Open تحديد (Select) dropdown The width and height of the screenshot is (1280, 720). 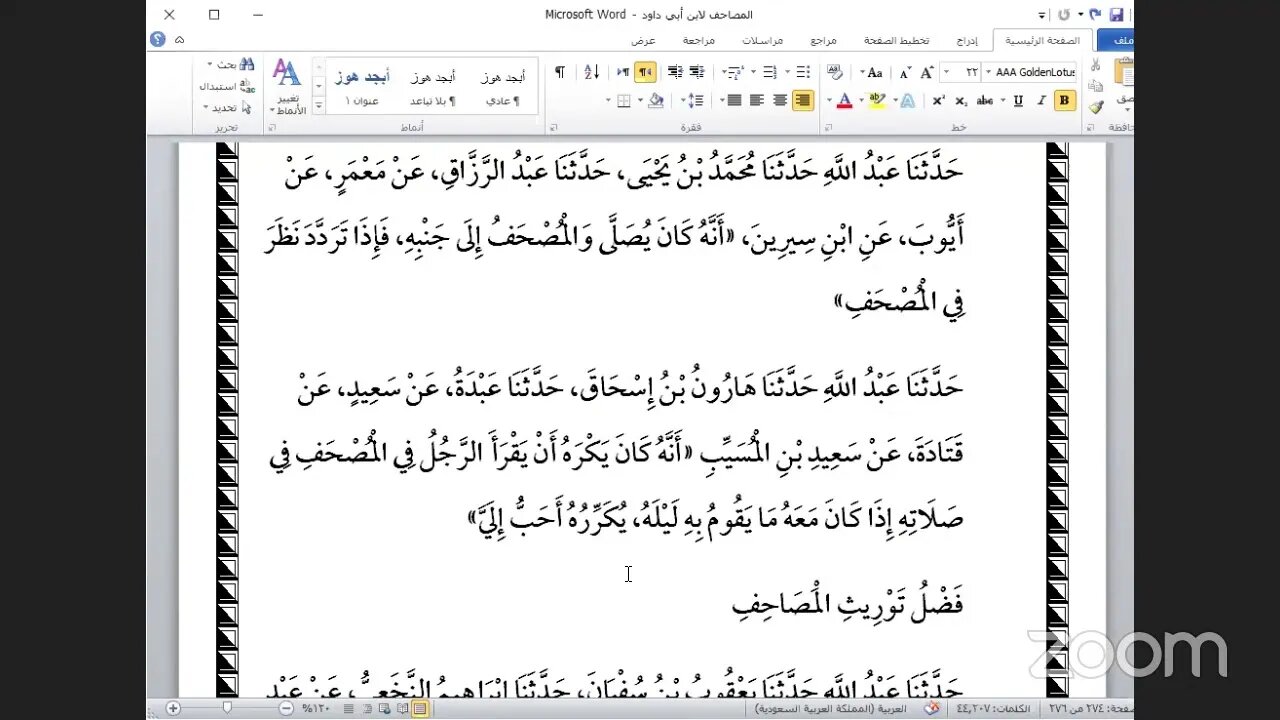tap(227, 107)
